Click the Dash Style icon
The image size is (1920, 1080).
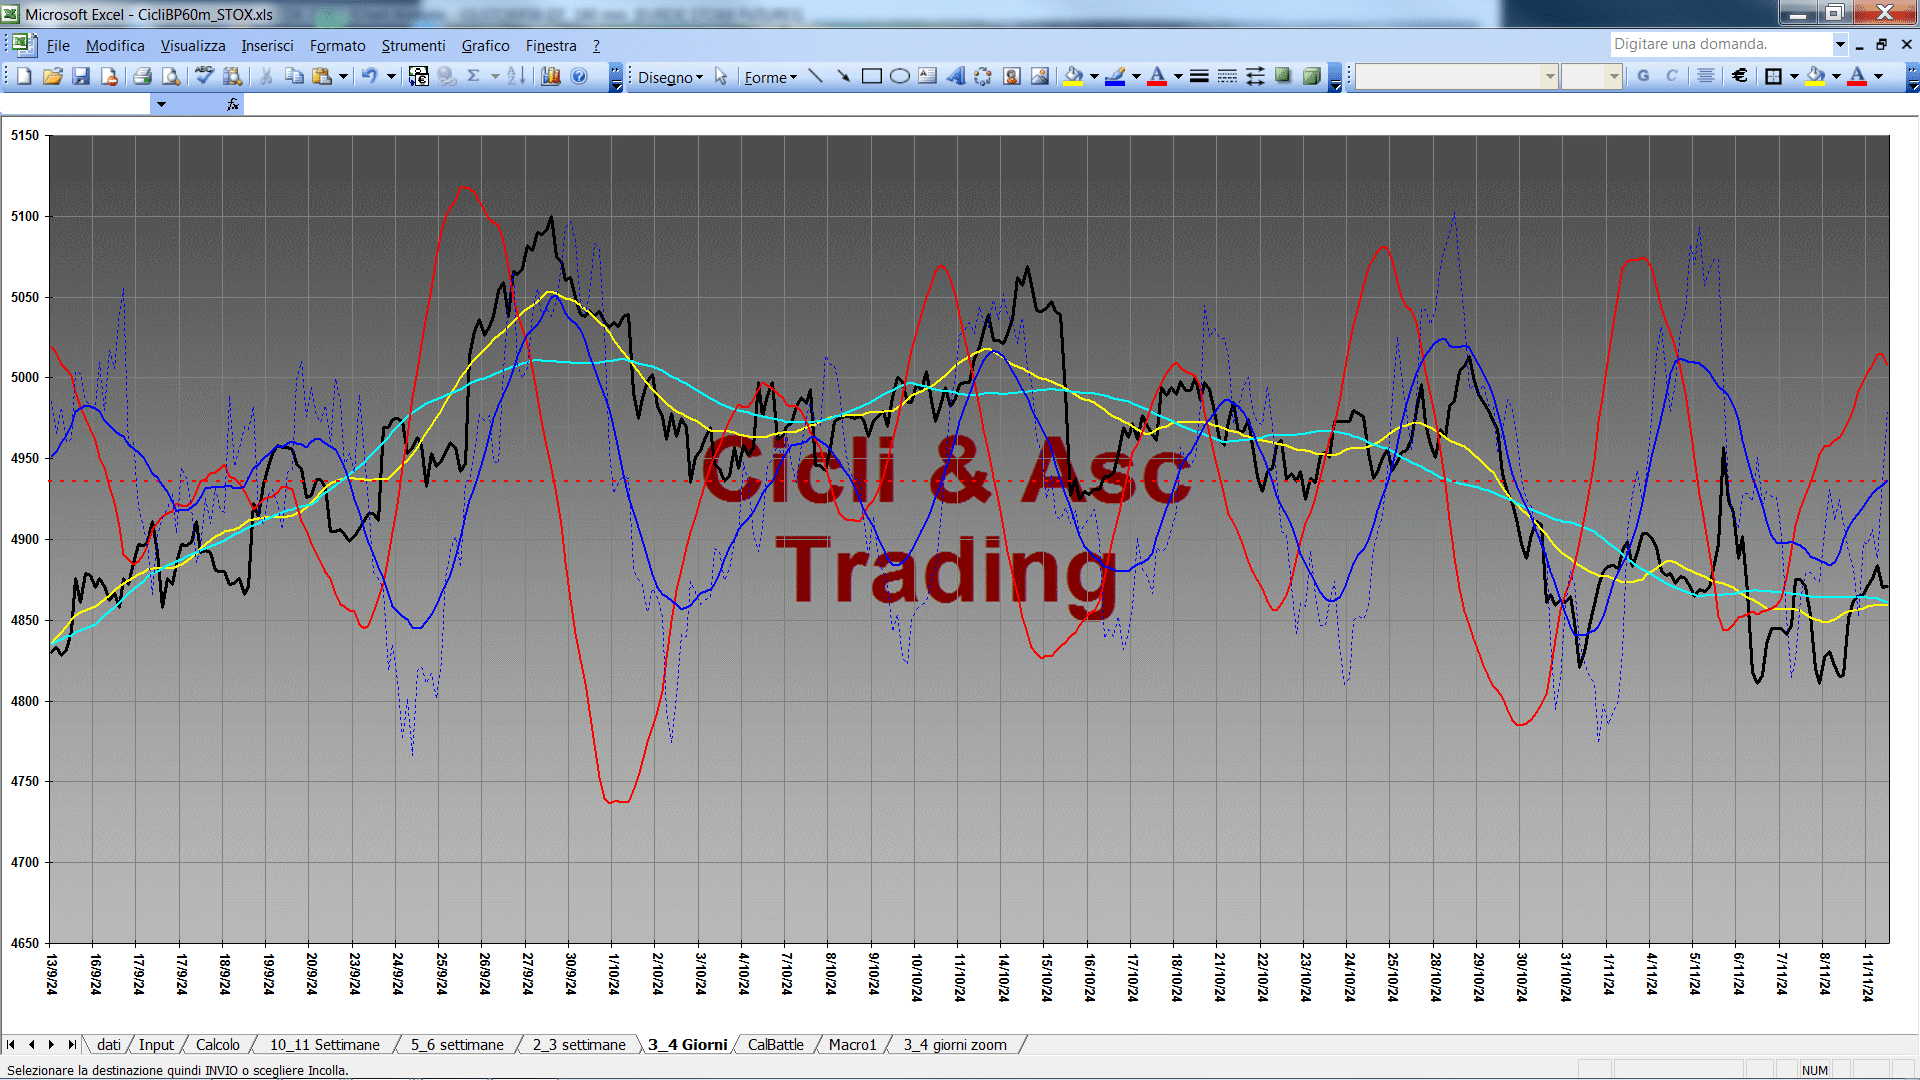coord(1227,76)
